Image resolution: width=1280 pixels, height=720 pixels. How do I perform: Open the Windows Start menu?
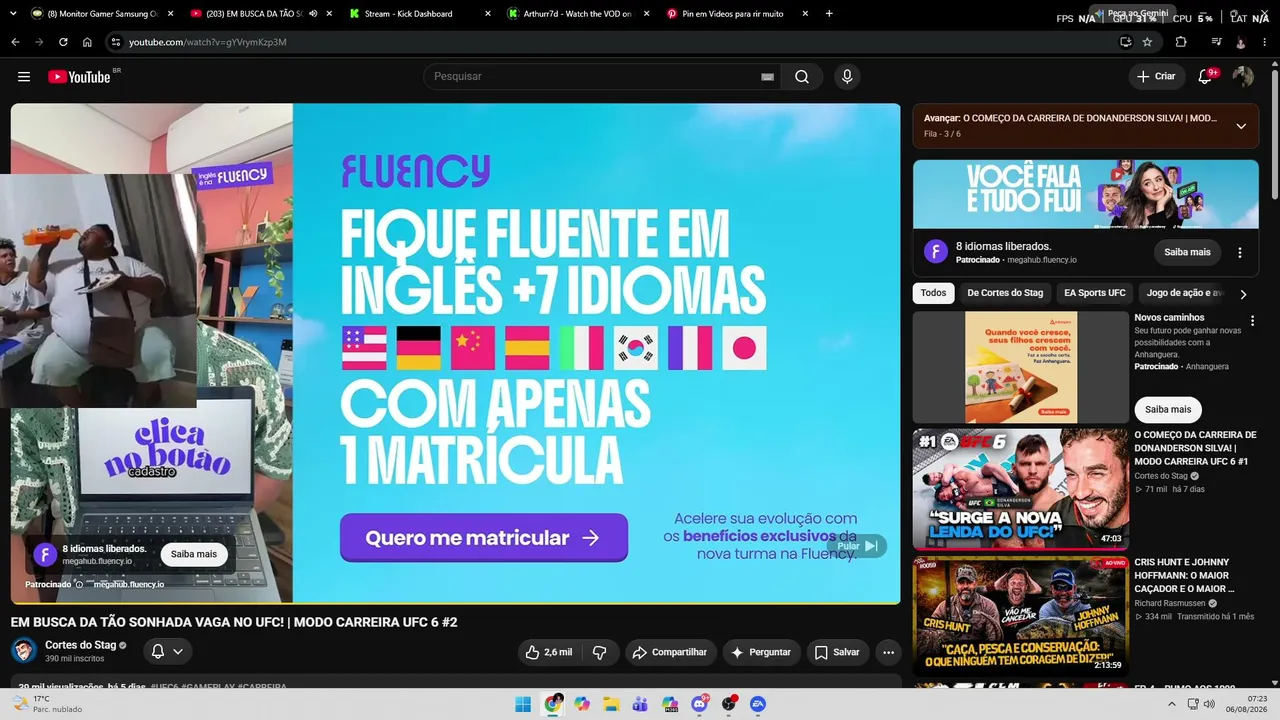523,704
